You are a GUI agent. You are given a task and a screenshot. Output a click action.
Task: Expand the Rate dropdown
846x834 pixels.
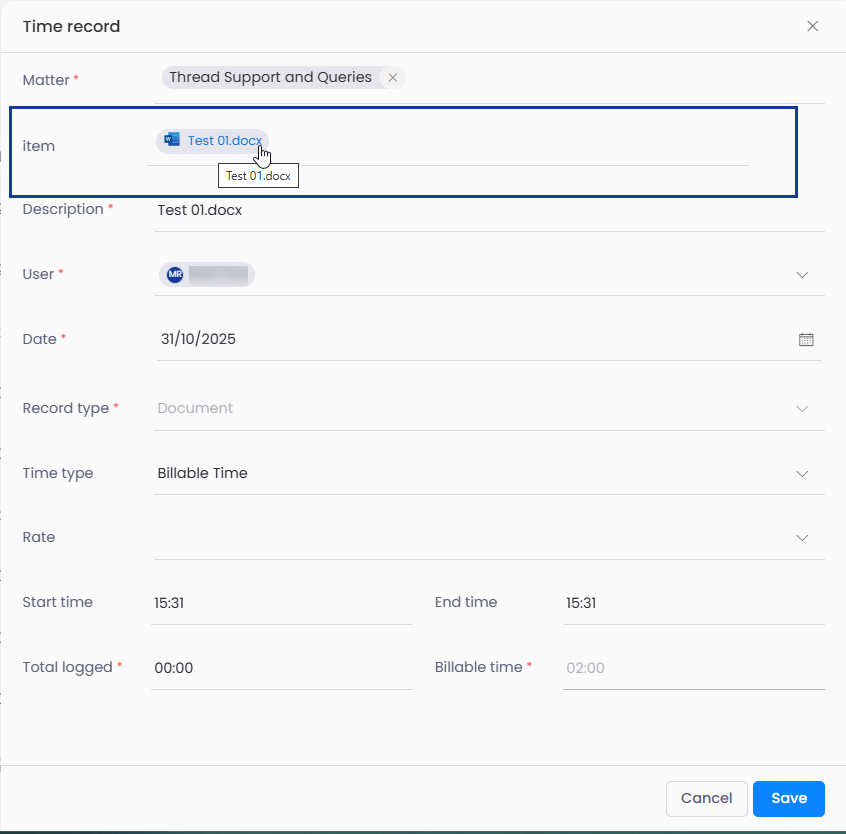pyautogui.click(x=802, y=538)
